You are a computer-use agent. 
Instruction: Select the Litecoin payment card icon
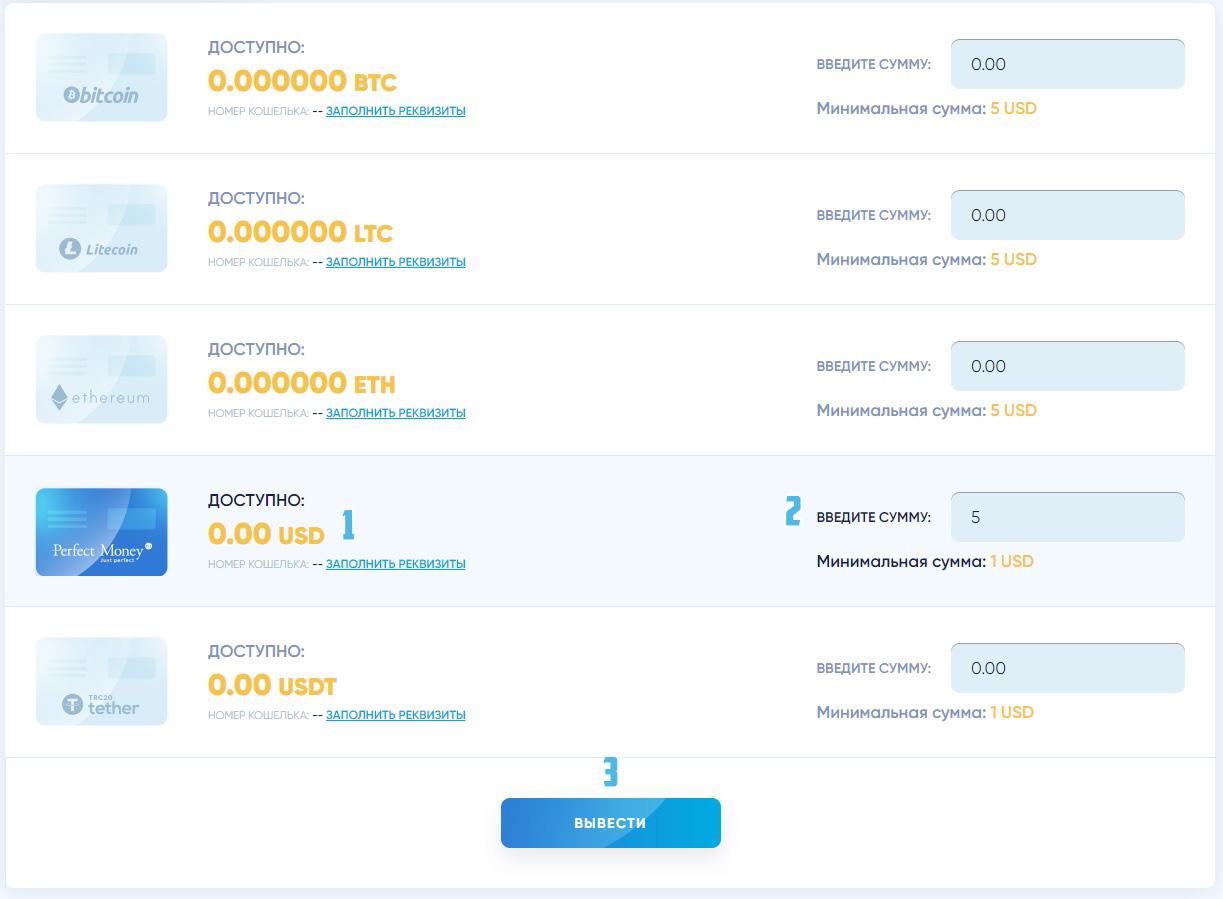pyautogui.click(x=101, y=229)
